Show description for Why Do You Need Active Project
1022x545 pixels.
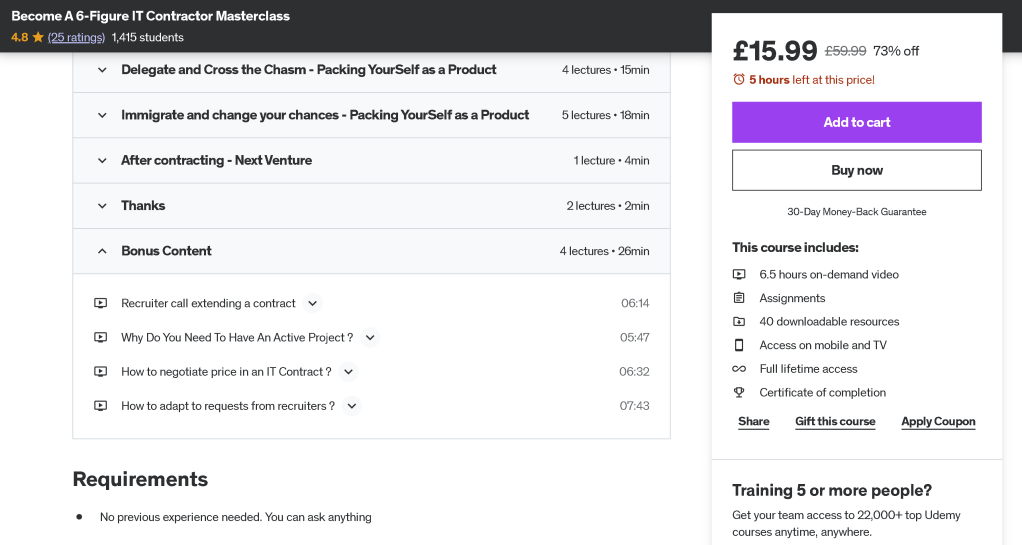(x=370, y=338)
